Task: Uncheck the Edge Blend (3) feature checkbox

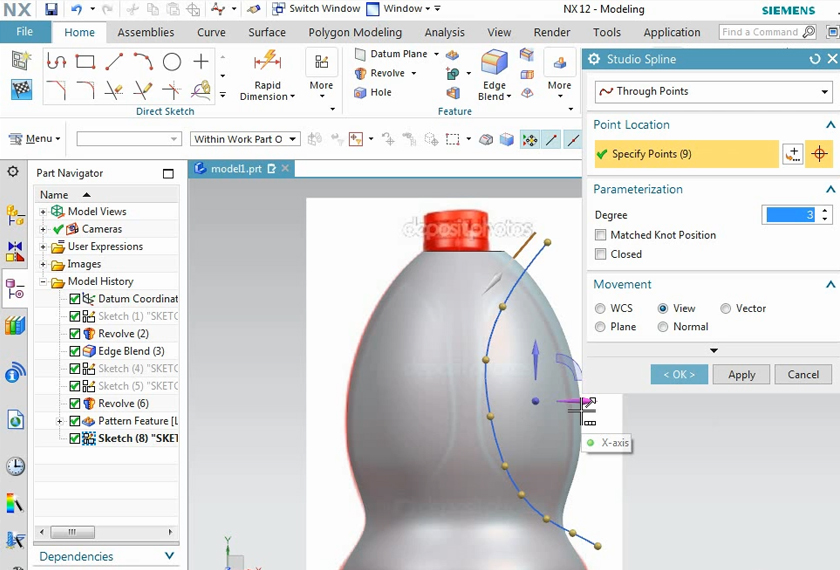Action: (x=75, y=351)
